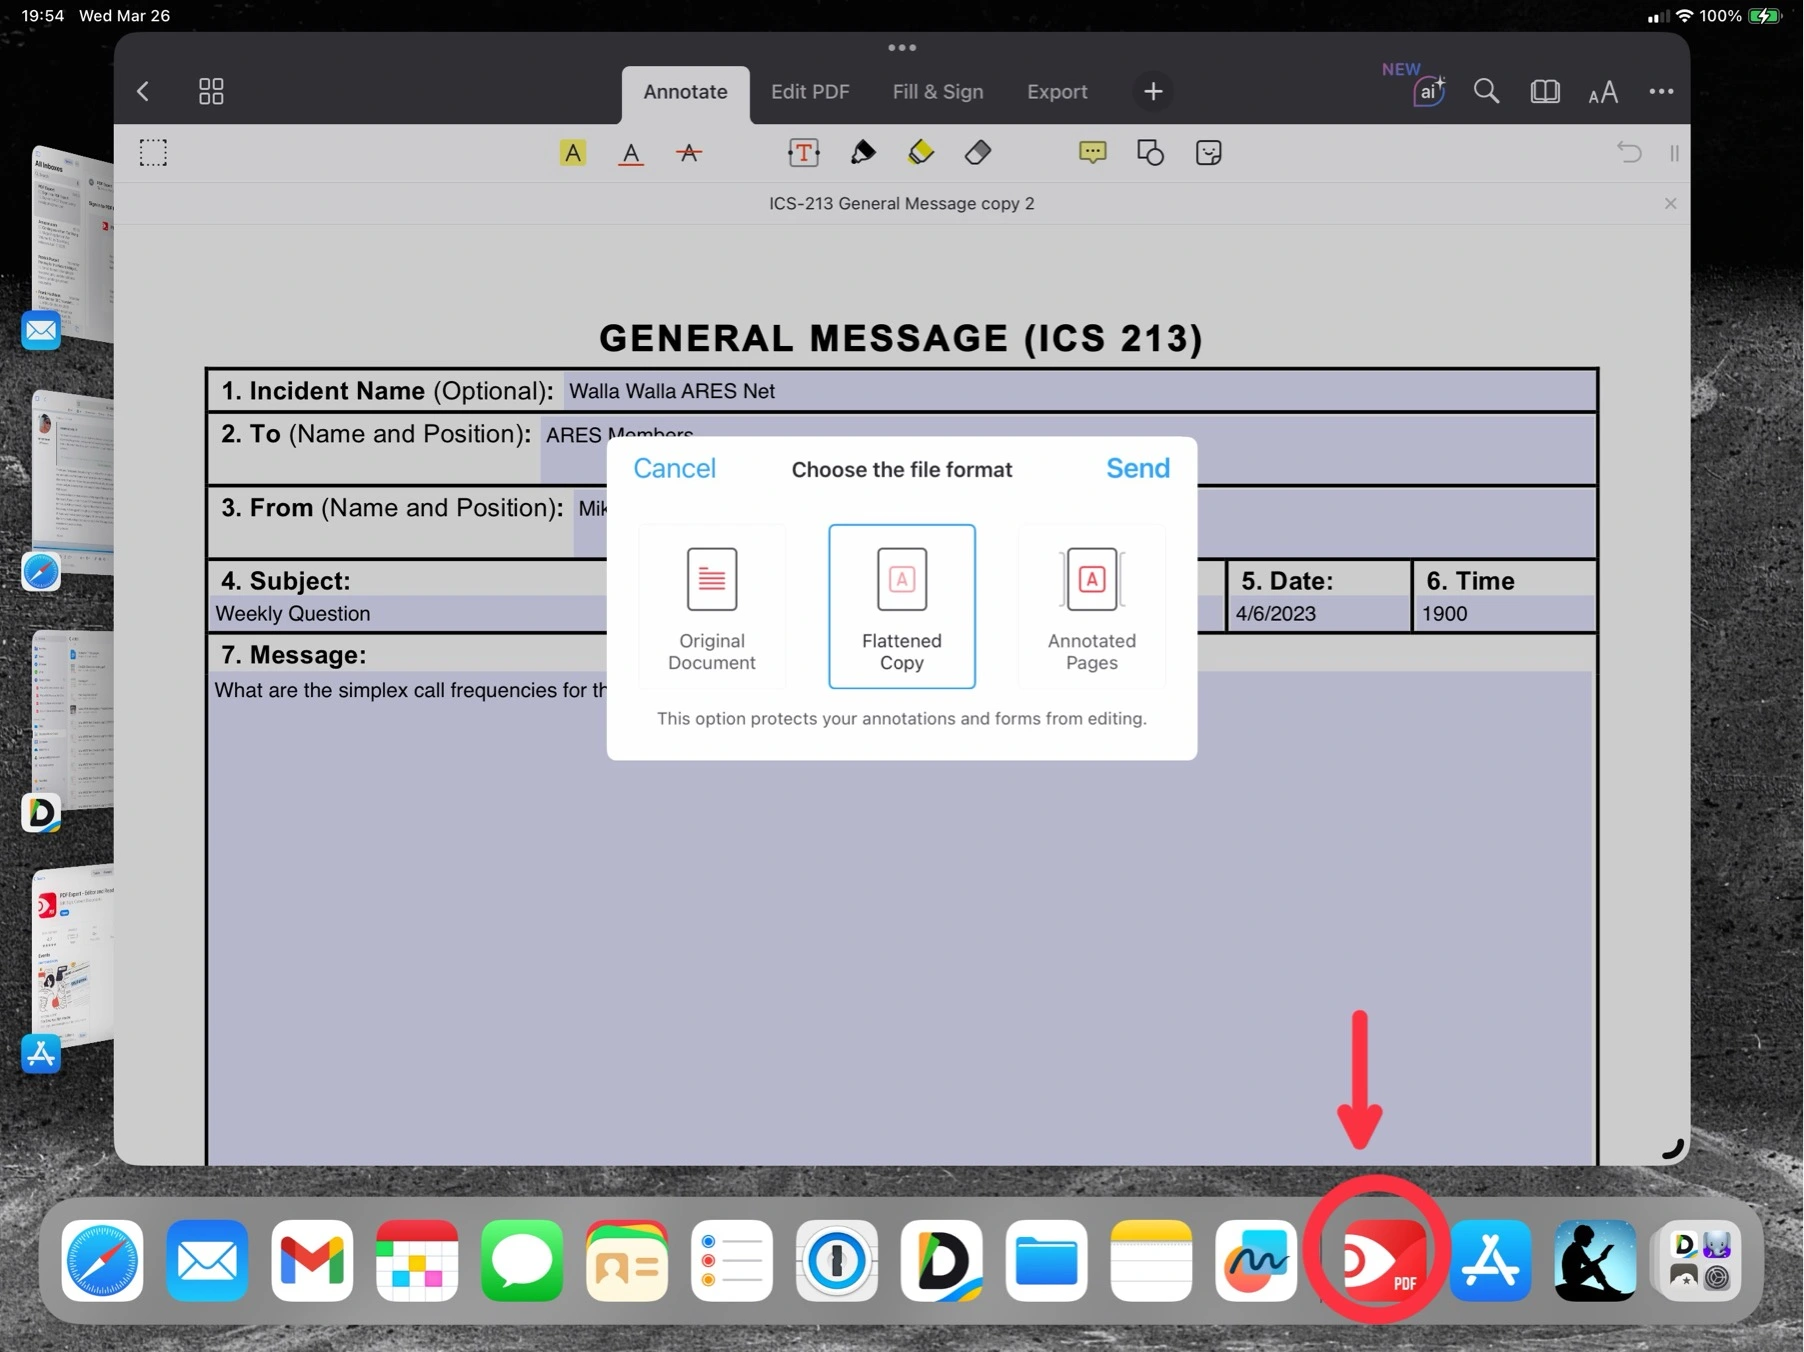Screen dimensions: 1804x1352
Task: Choose the underline text tool
Action: (630, 153)
